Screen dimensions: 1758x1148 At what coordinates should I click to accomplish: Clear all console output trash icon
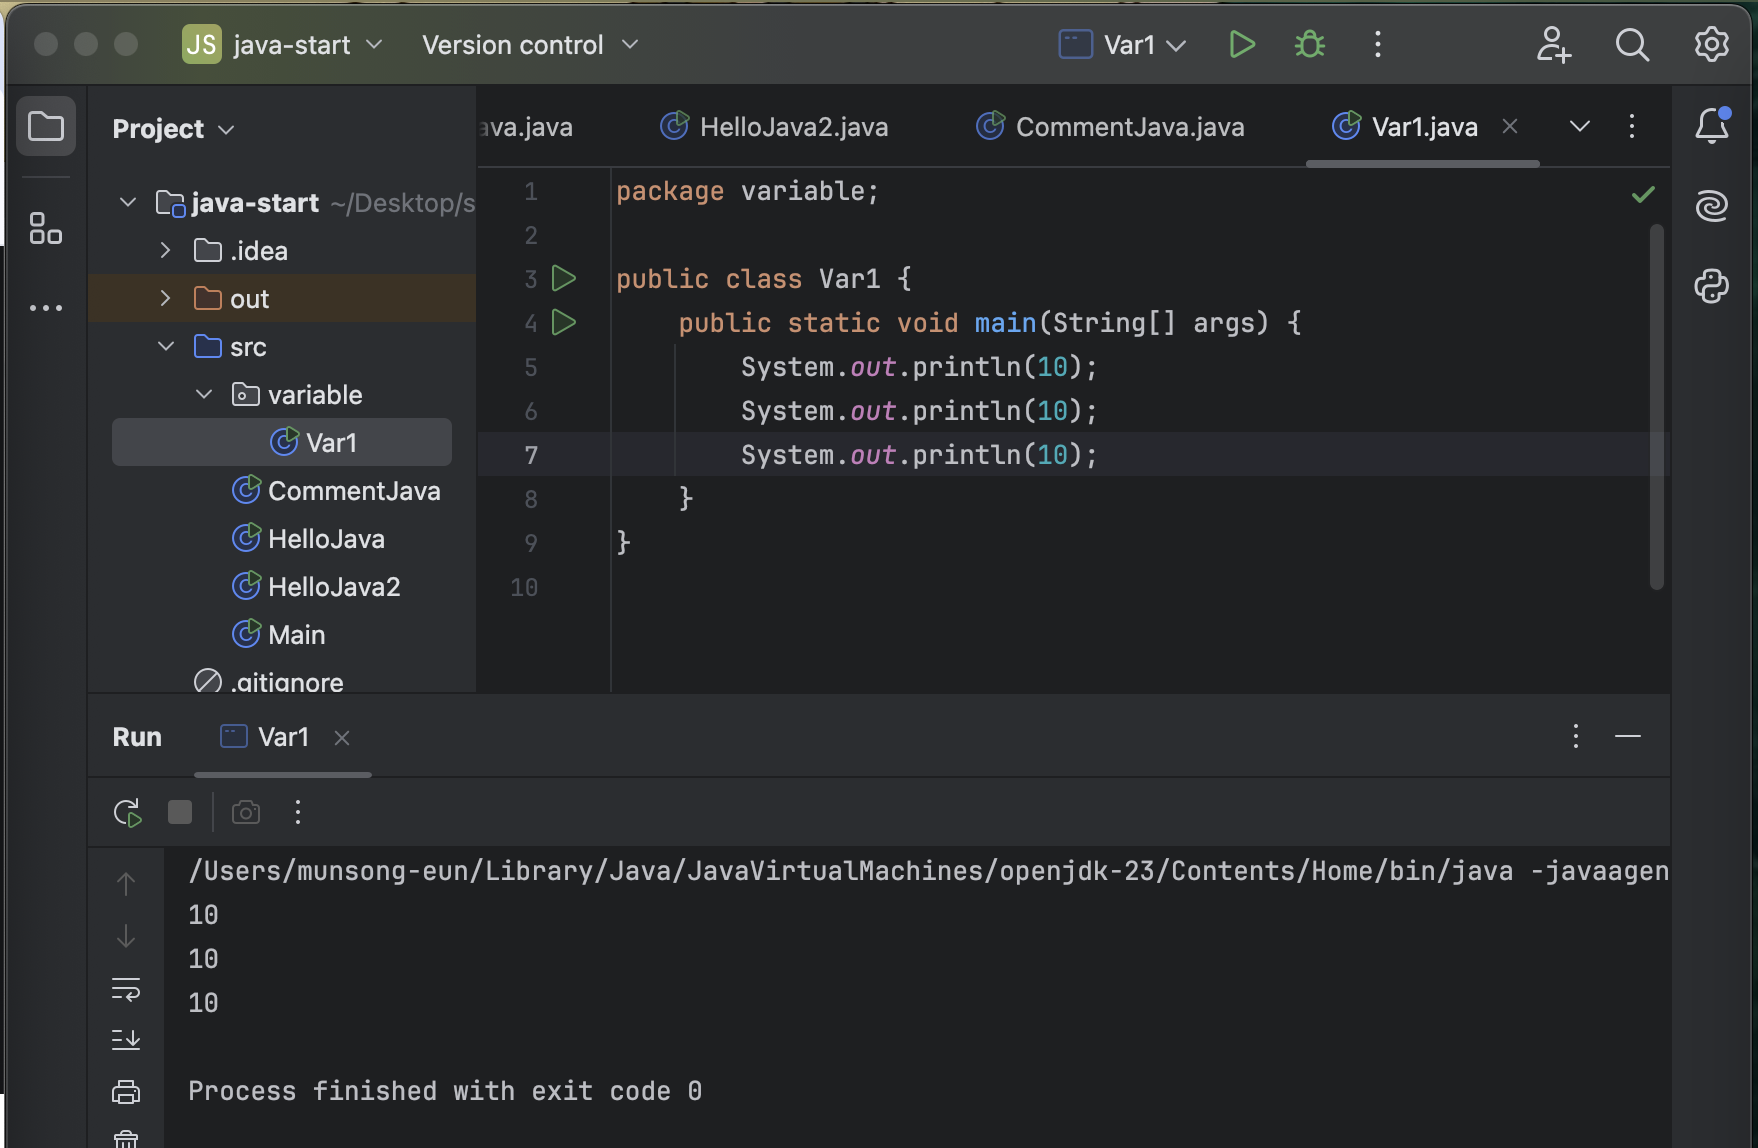(126, 1138)
